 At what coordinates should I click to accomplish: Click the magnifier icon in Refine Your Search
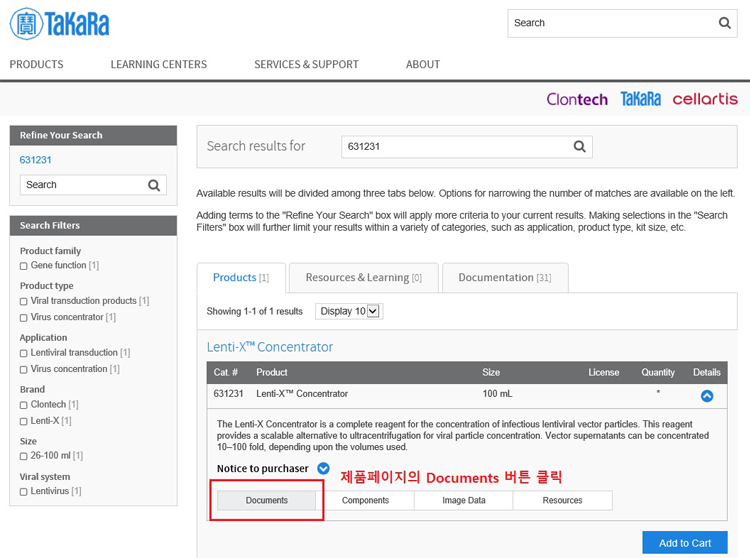coord(154,185)
